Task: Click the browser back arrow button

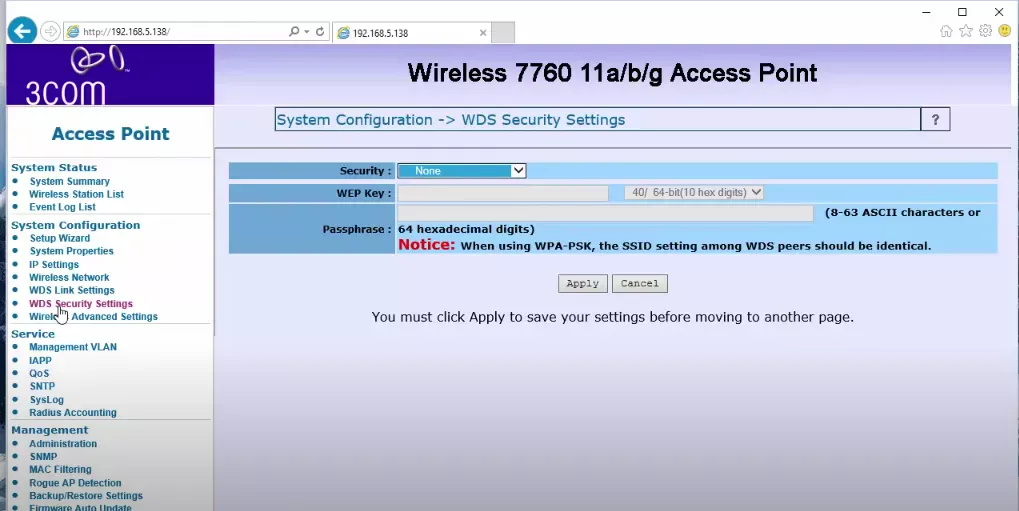Action: [x=22, y=31]
